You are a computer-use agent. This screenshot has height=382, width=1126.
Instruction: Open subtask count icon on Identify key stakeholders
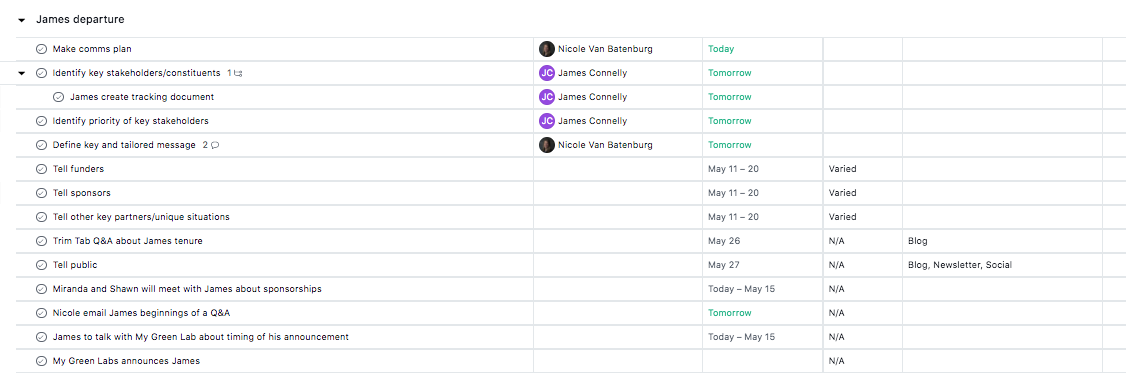(x=235, y=73)
